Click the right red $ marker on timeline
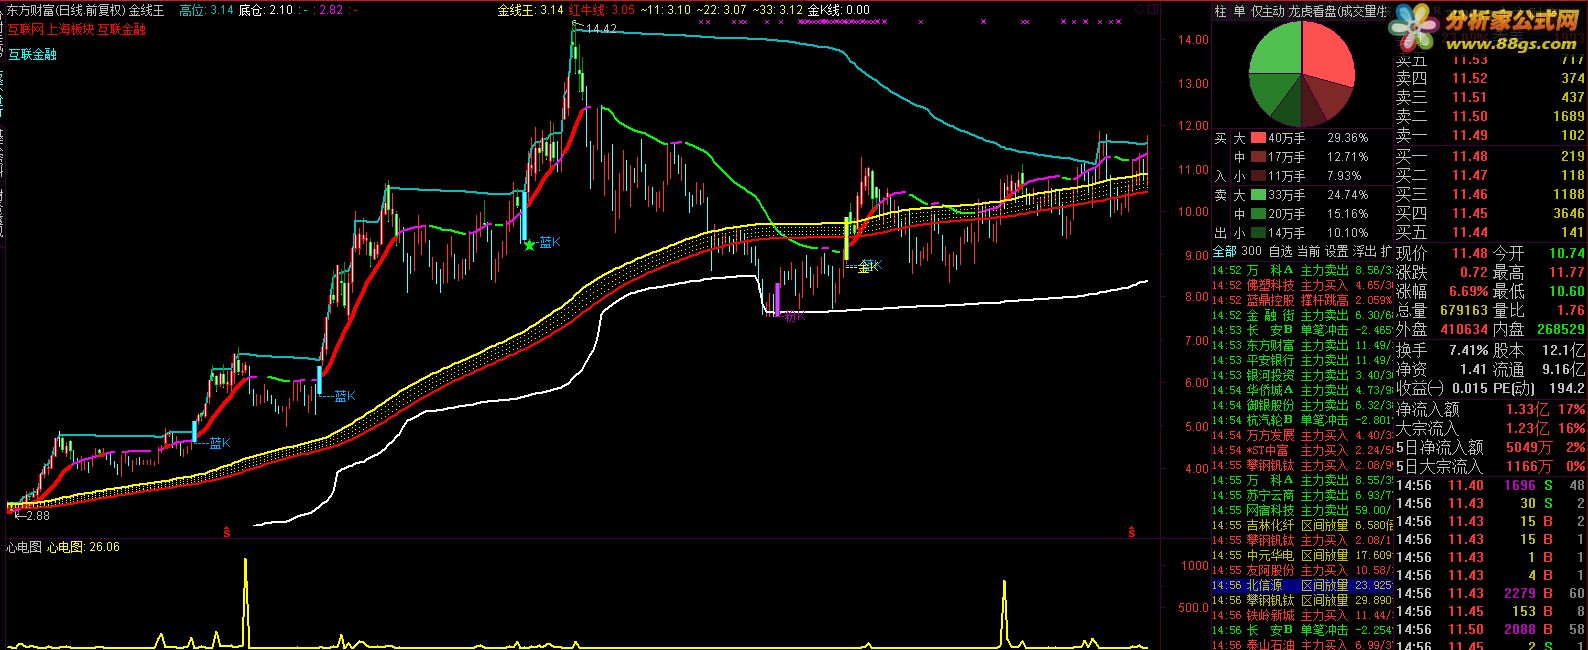 click(x=1132, y=534)
